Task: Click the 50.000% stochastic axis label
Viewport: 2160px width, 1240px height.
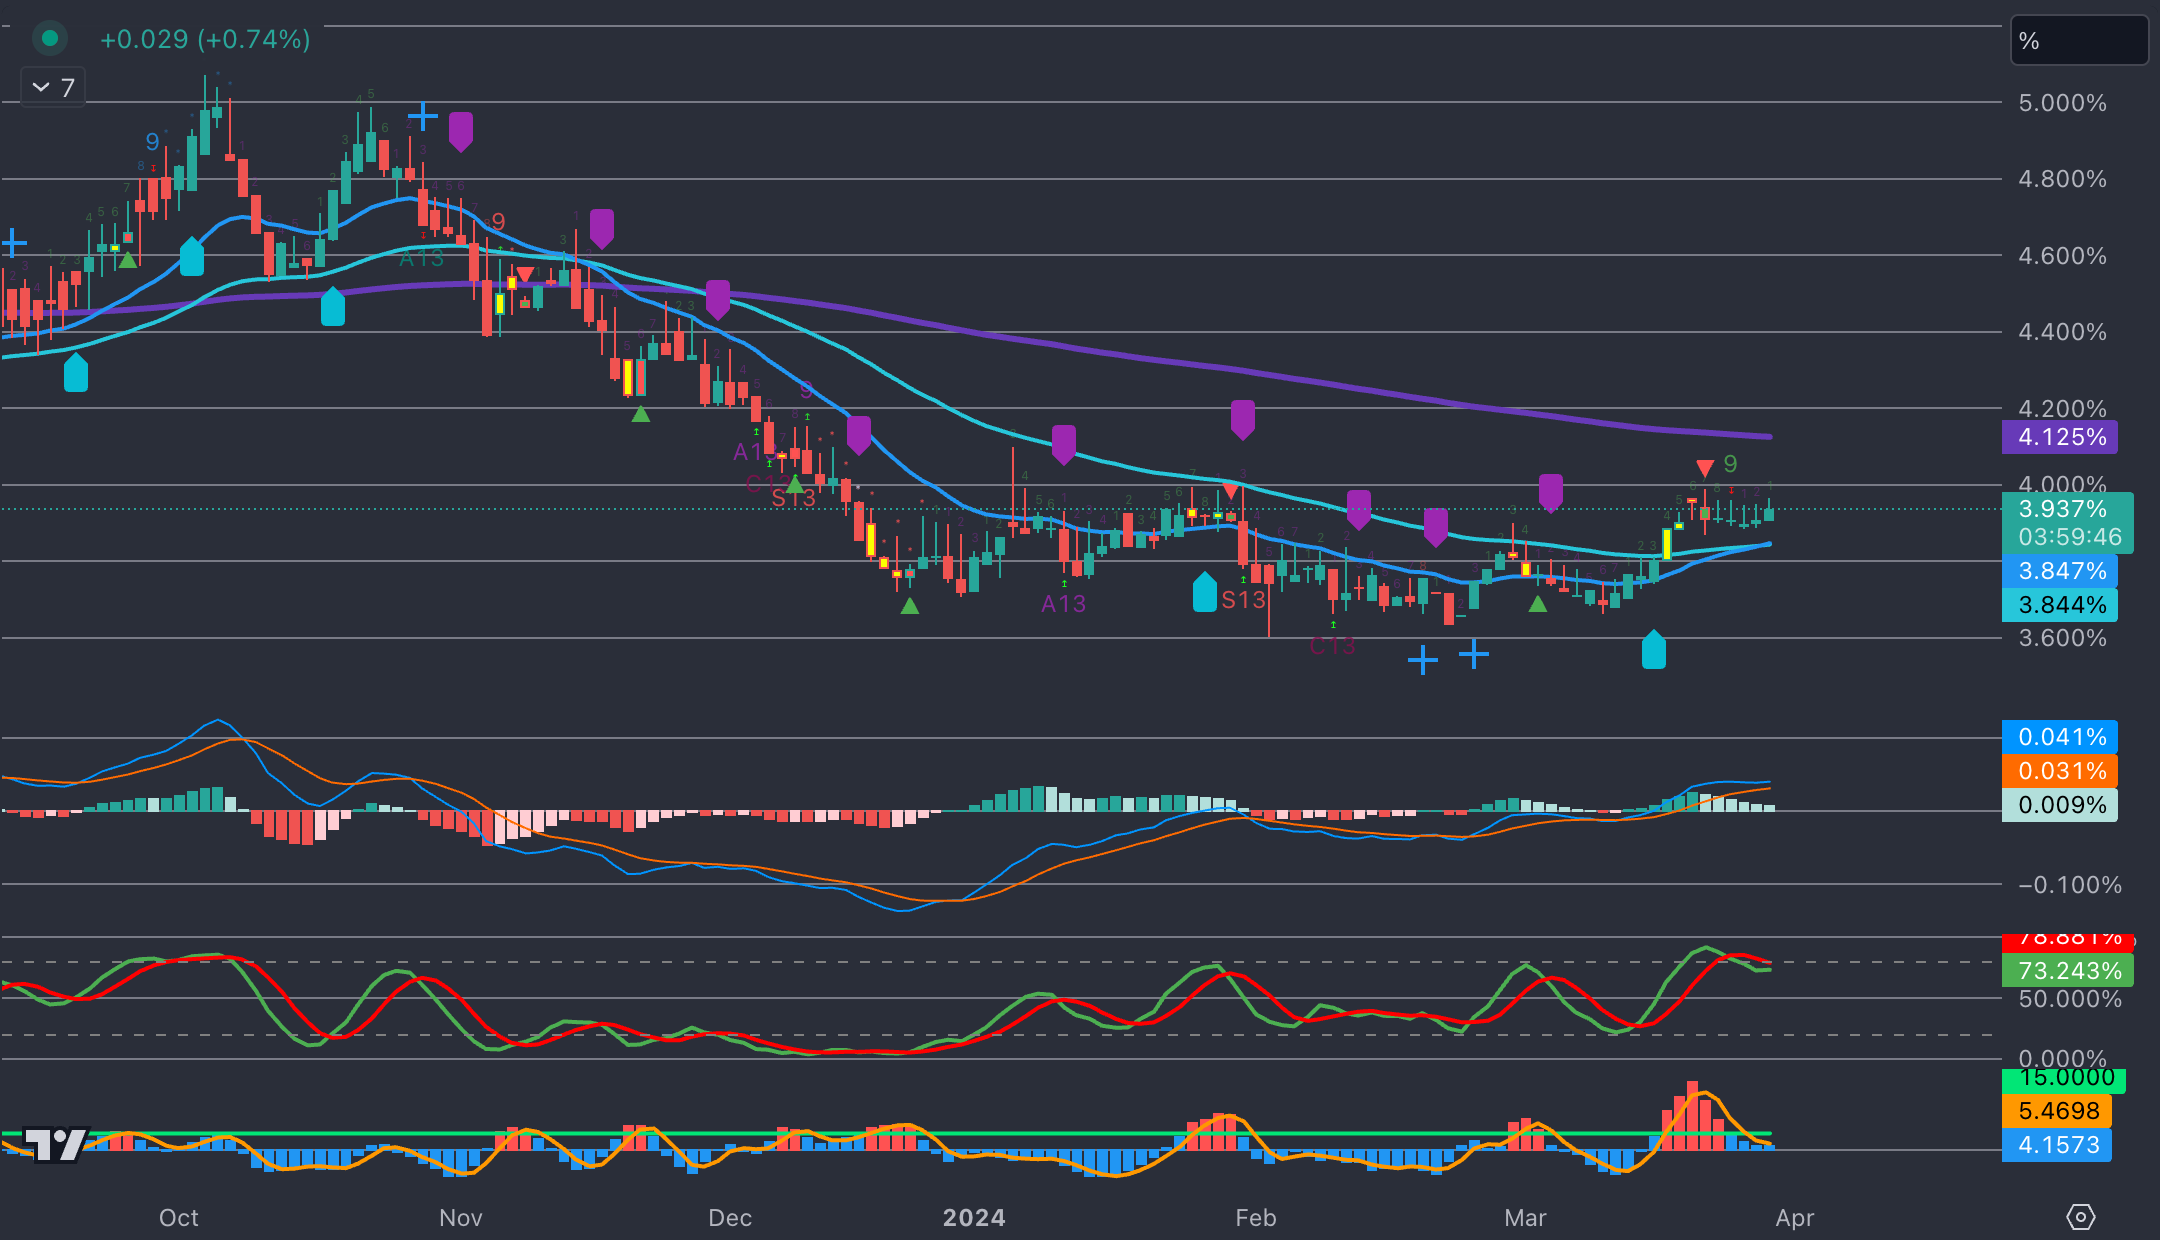Action: tap(2069, 999)
